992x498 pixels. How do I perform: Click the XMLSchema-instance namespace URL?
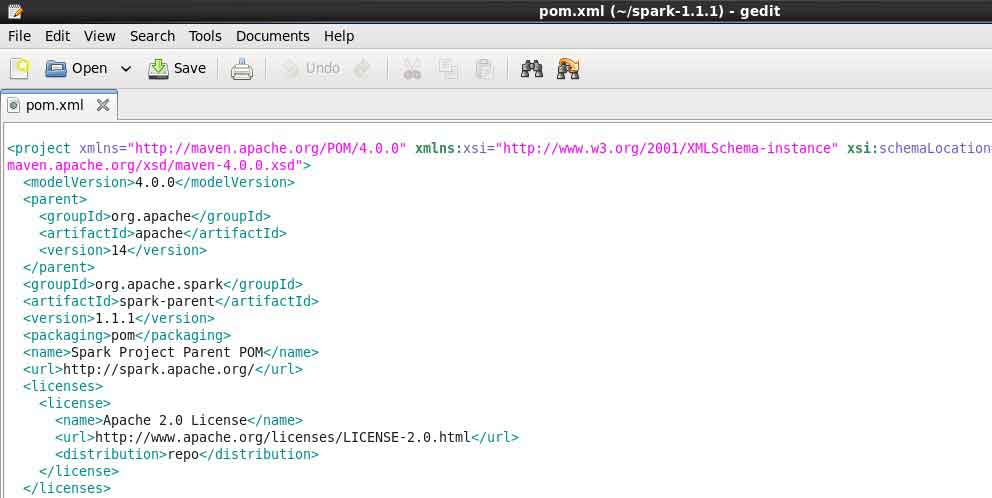[667, 148]
